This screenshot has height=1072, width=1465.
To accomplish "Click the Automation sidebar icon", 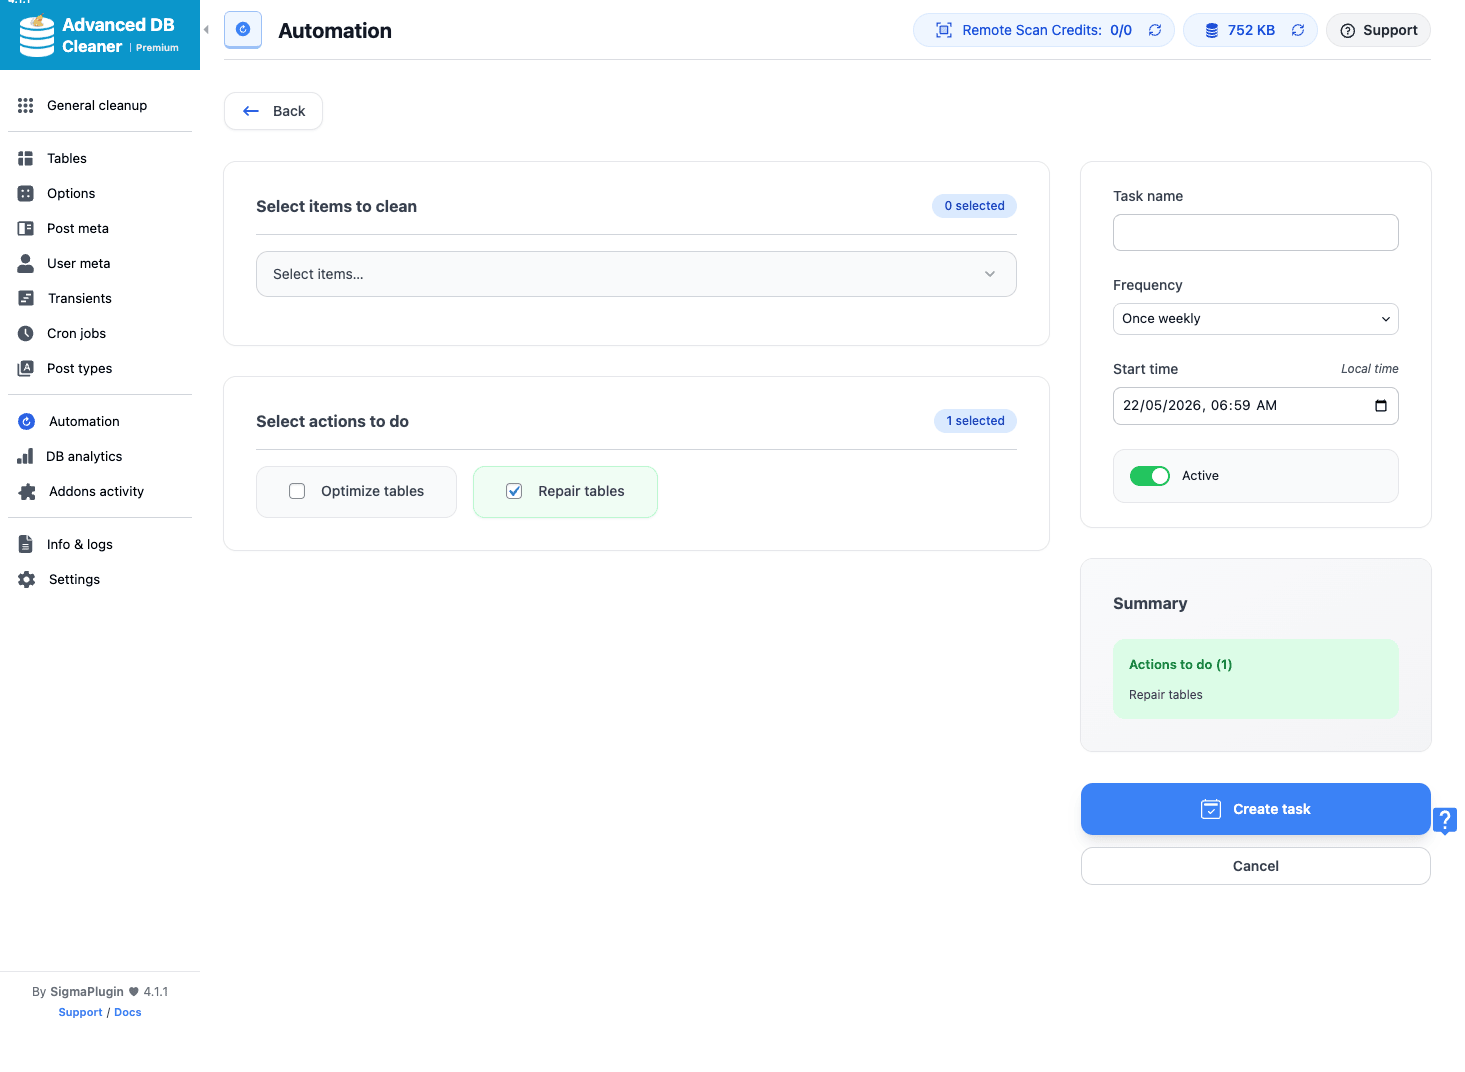I will (27, 421).
